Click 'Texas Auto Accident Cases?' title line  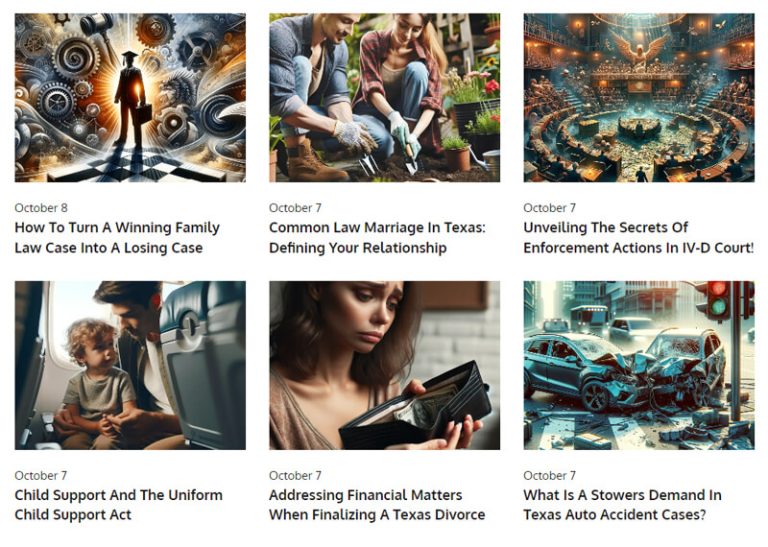click(615, 515)
